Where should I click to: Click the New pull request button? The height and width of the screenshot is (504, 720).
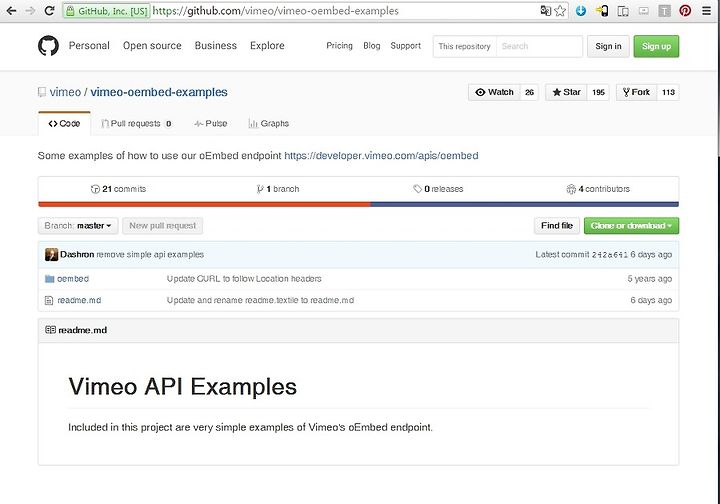pos(163,226)
